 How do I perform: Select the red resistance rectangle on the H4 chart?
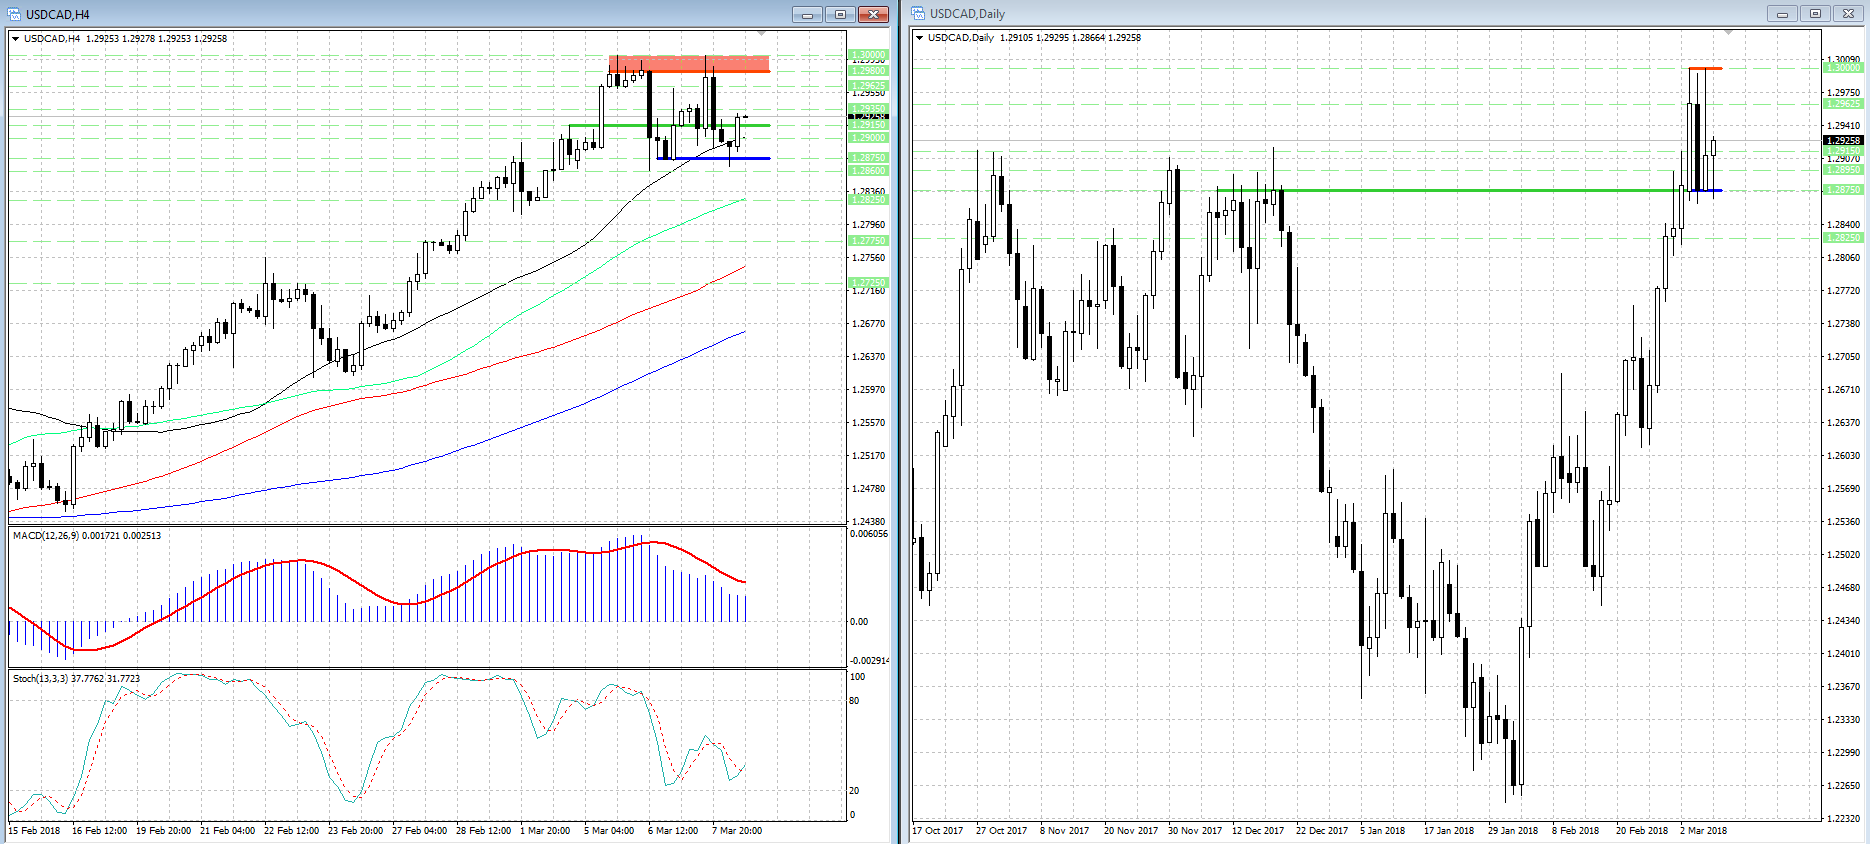pyautogui.click(x=688, y=64)
